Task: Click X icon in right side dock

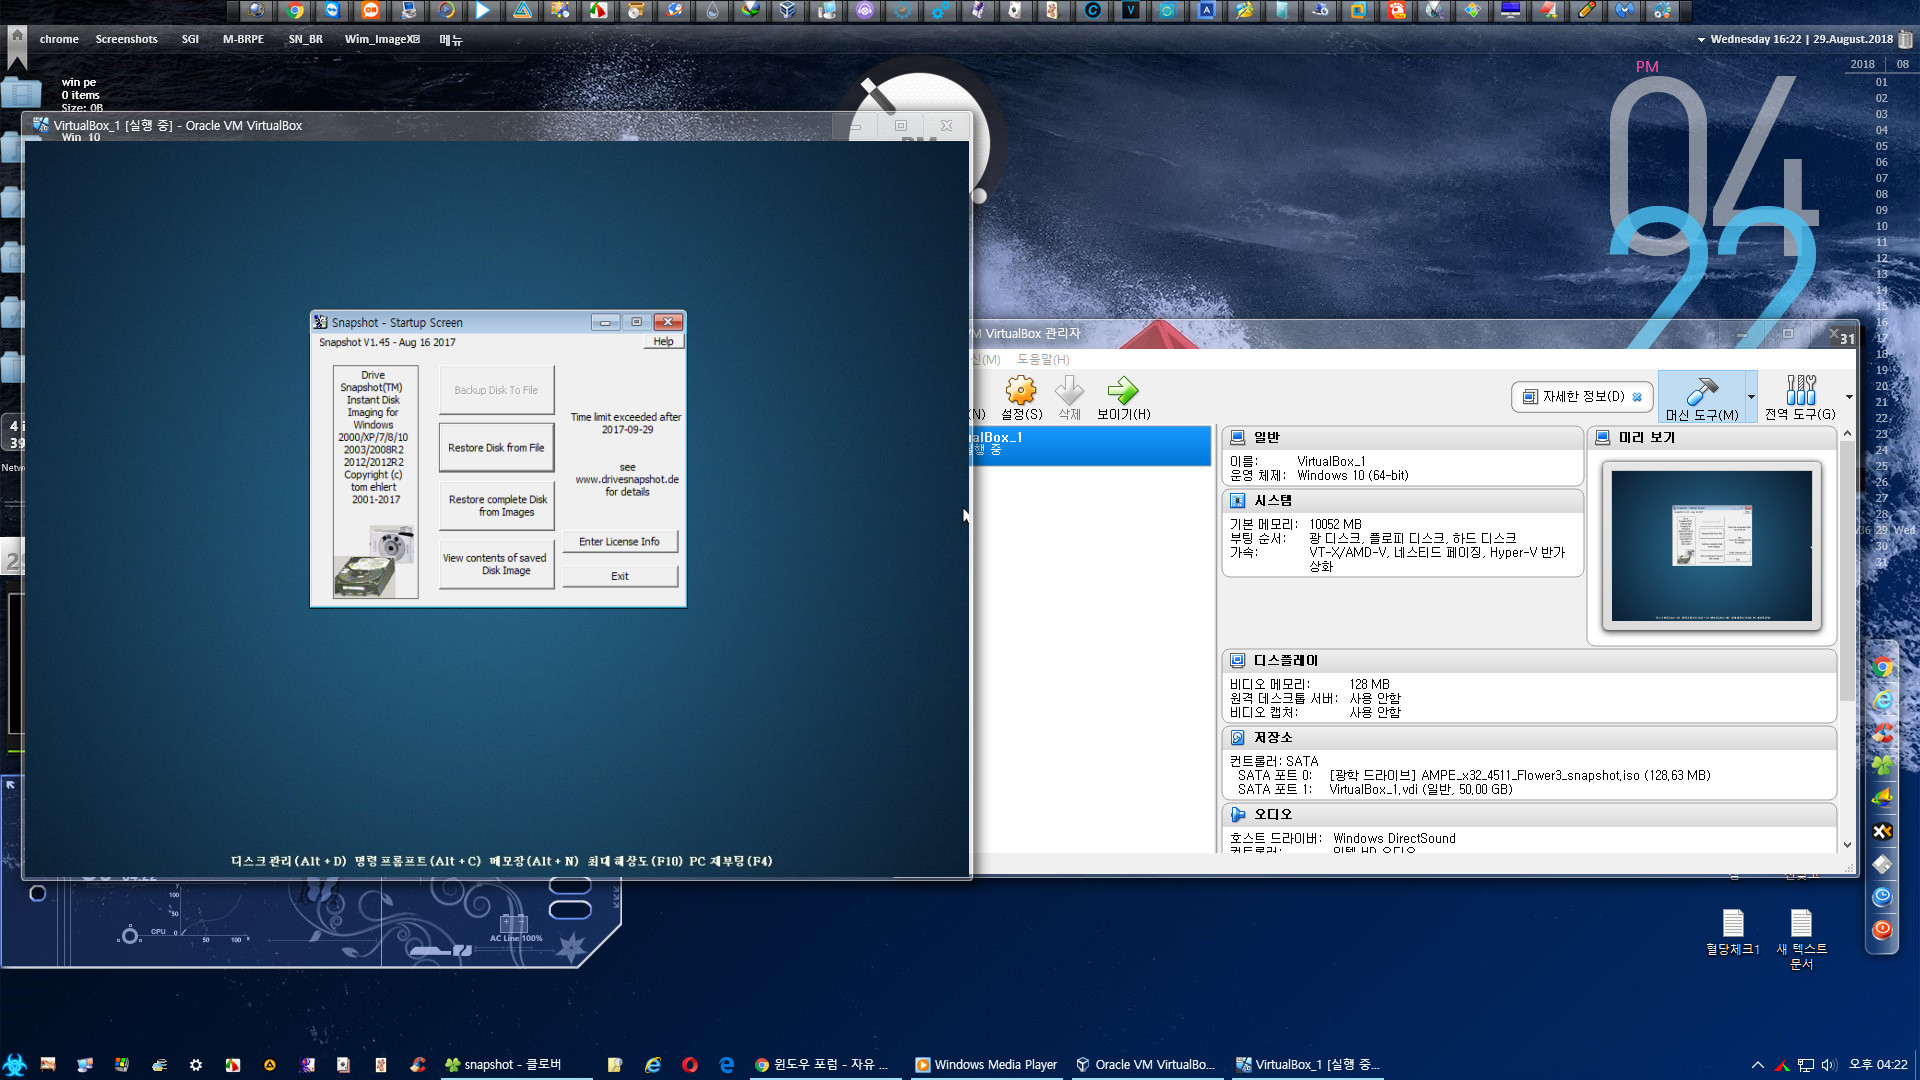Action: [x=1882, y=831]
